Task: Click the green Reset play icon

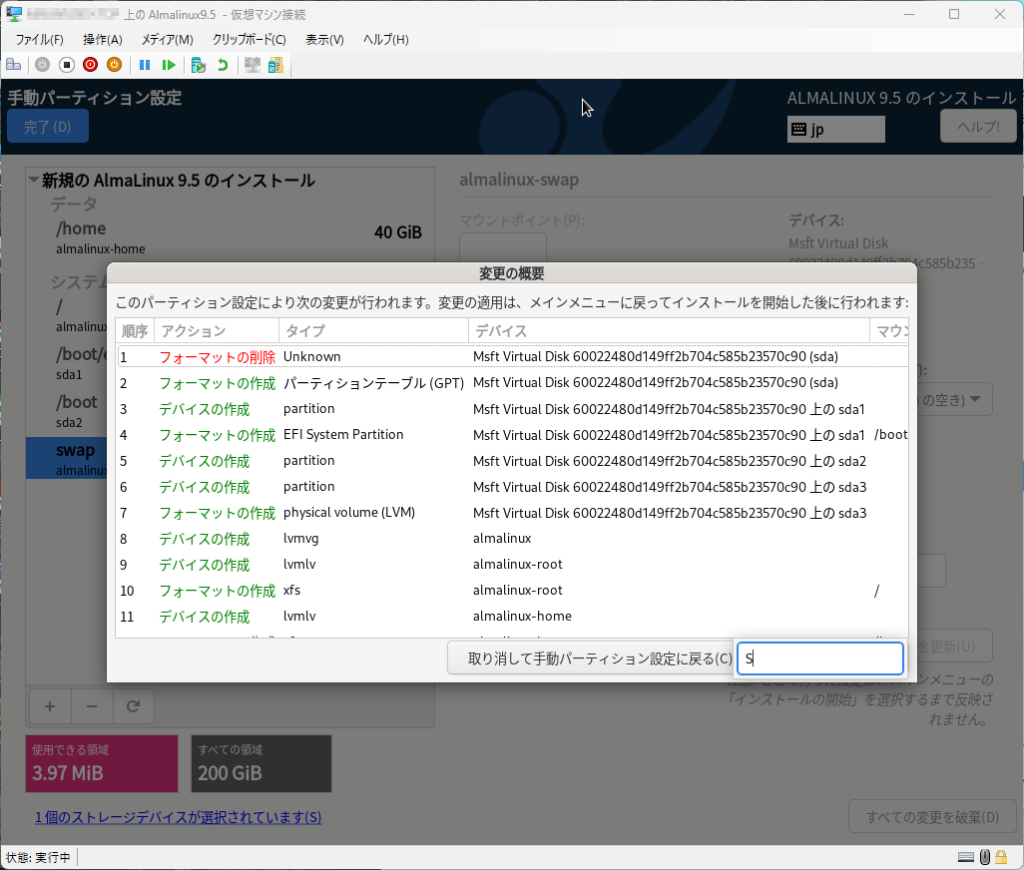Action: coord(169,65)
